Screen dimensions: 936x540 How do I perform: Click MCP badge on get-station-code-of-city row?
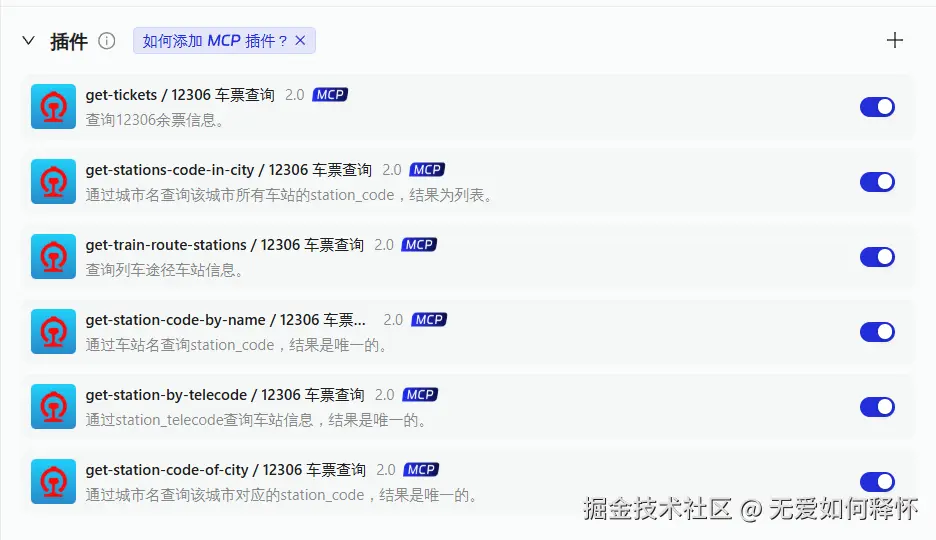[x=421, y=470]
